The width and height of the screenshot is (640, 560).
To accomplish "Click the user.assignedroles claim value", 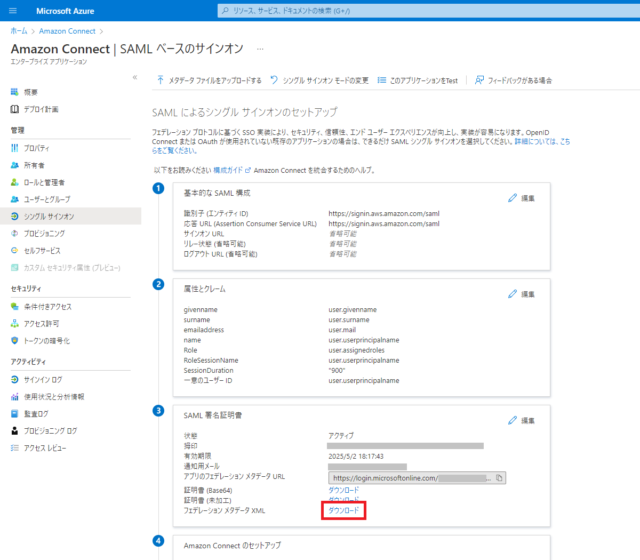I will (x=356, y=350).
